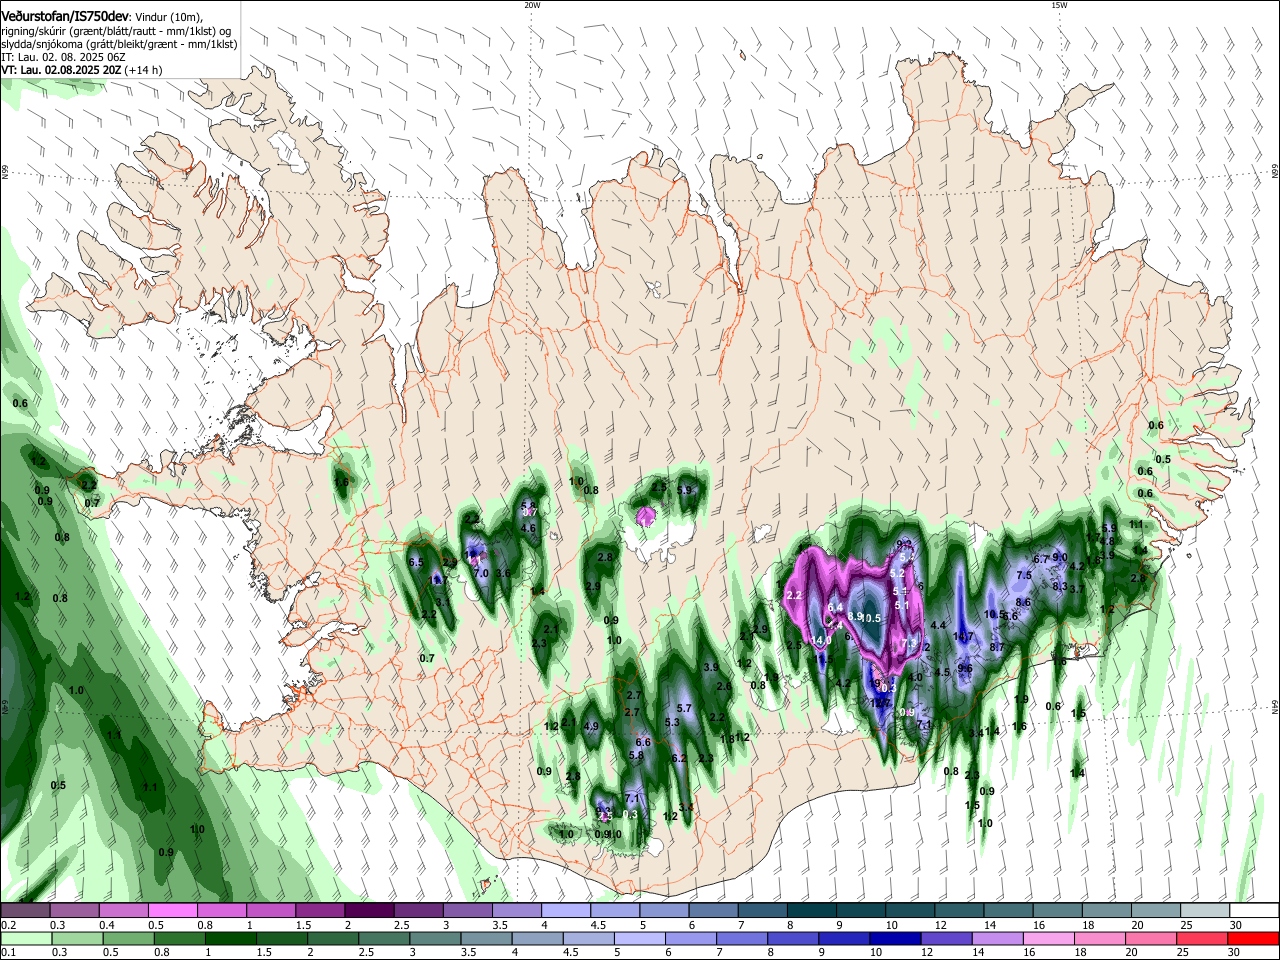Click the darkest green 1 swatch in rain legend

point(229,938)
